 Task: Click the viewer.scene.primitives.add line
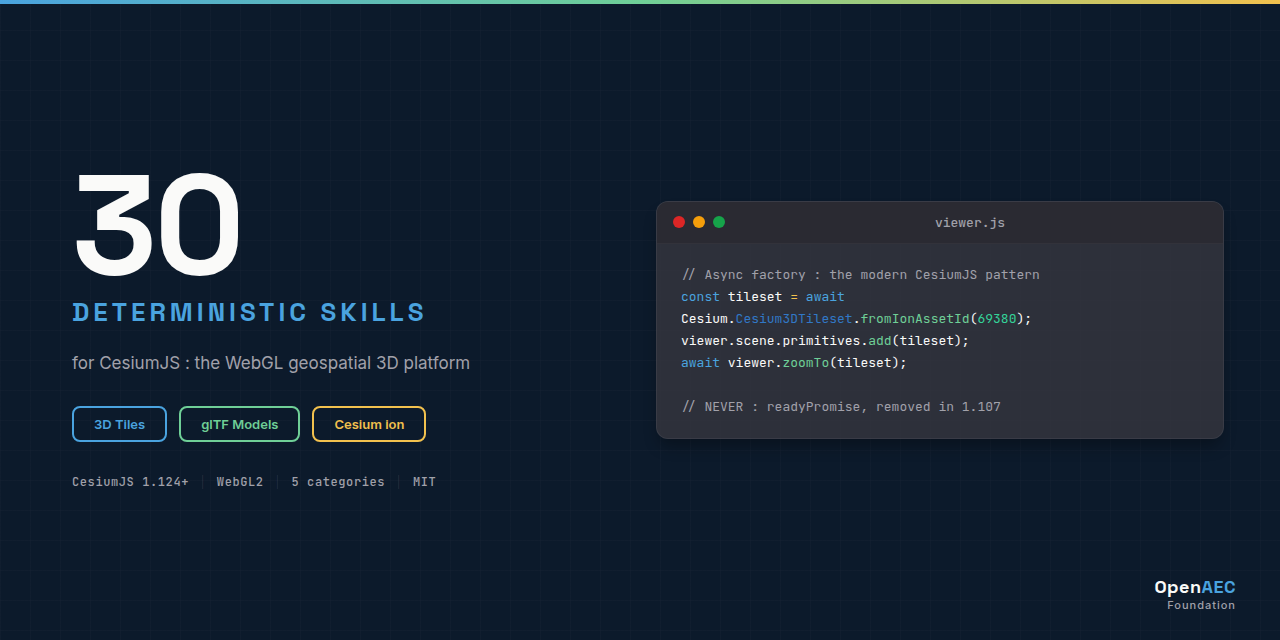click(x=825, y=341)
